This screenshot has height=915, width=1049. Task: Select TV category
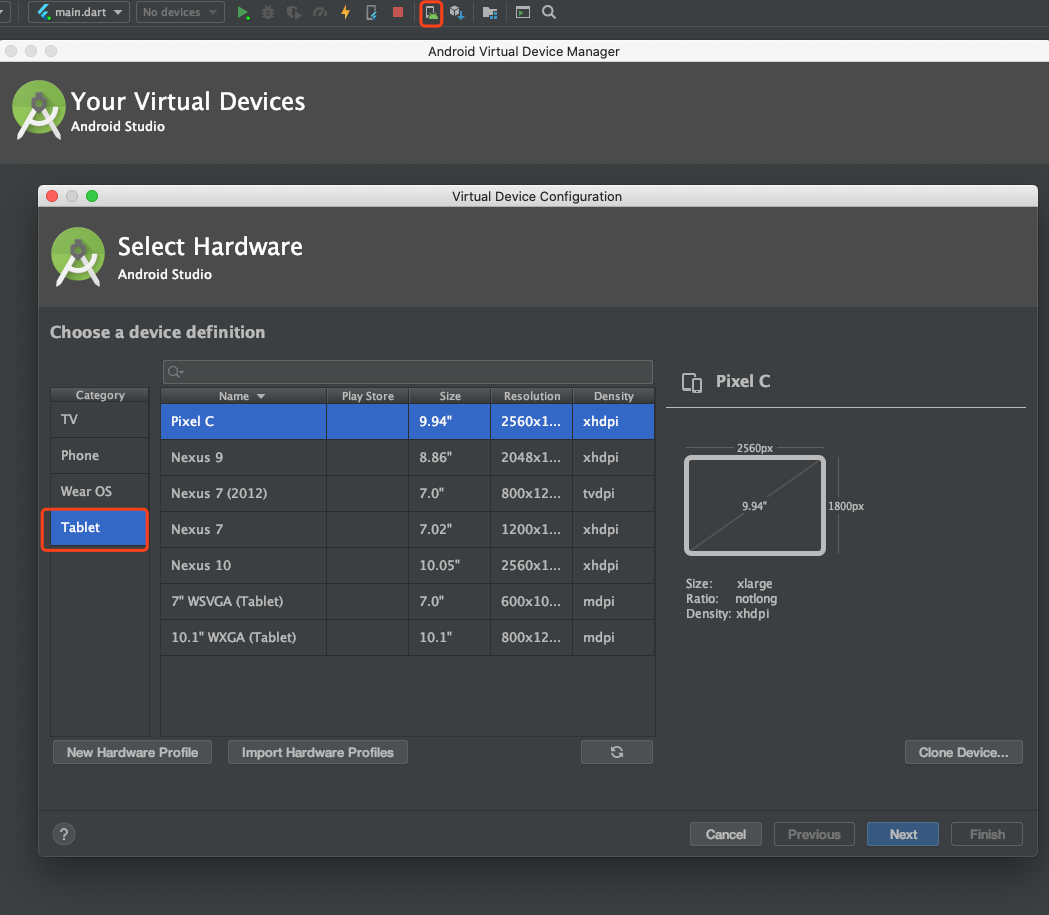click(x=100, y=419)
